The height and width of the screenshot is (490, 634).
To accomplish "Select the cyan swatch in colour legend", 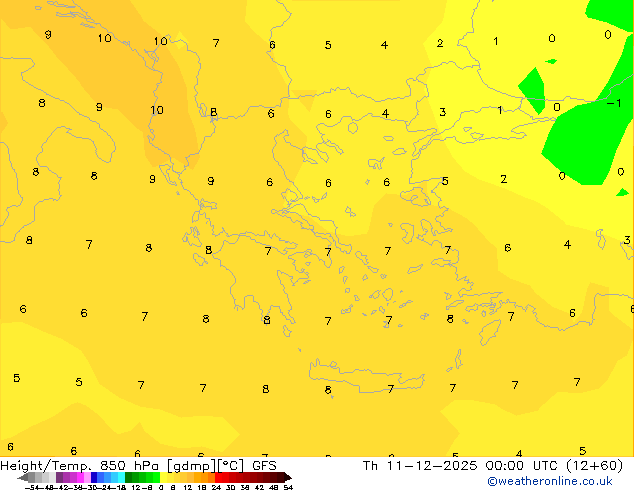I will (x=121, y=477).
